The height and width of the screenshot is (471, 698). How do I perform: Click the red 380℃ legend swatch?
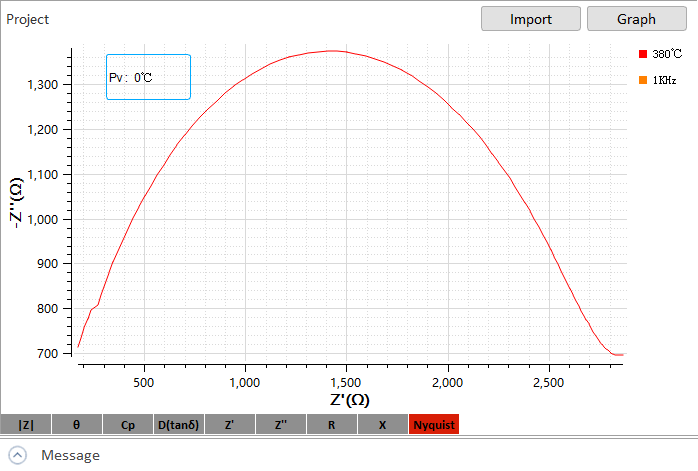[643, 54]
